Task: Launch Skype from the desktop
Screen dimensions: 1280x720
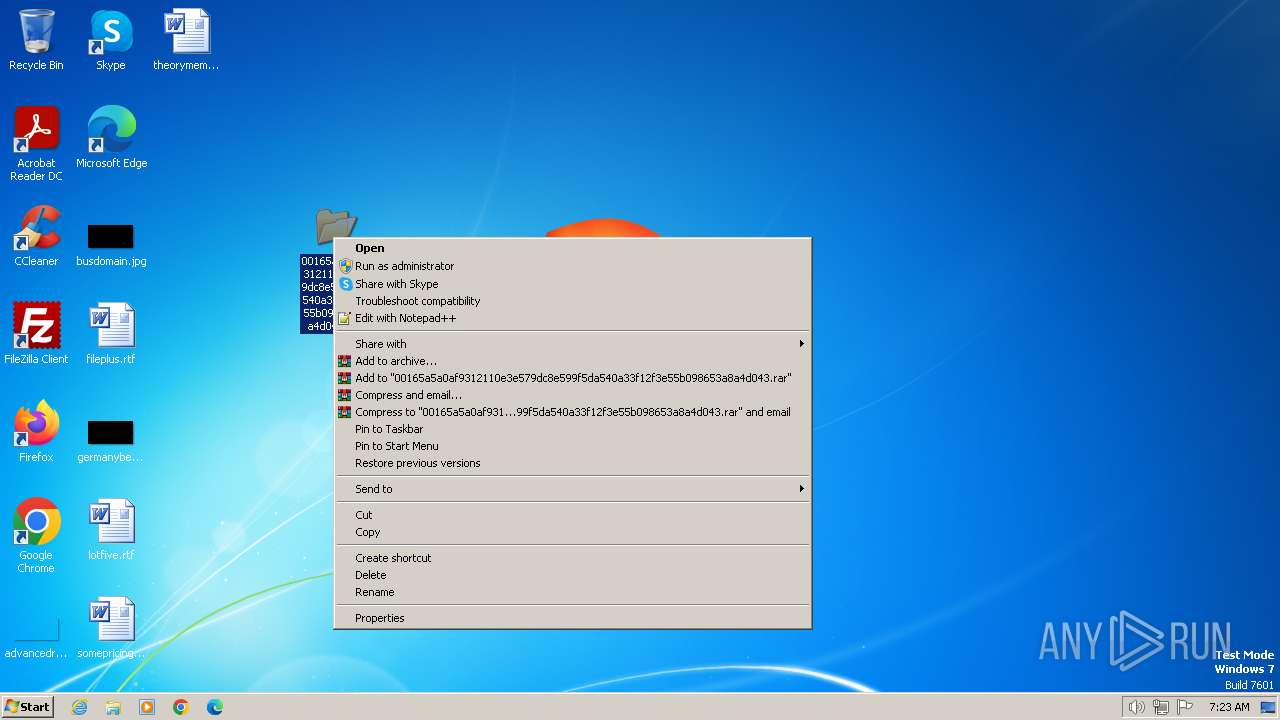Action: tap(111, 40)
